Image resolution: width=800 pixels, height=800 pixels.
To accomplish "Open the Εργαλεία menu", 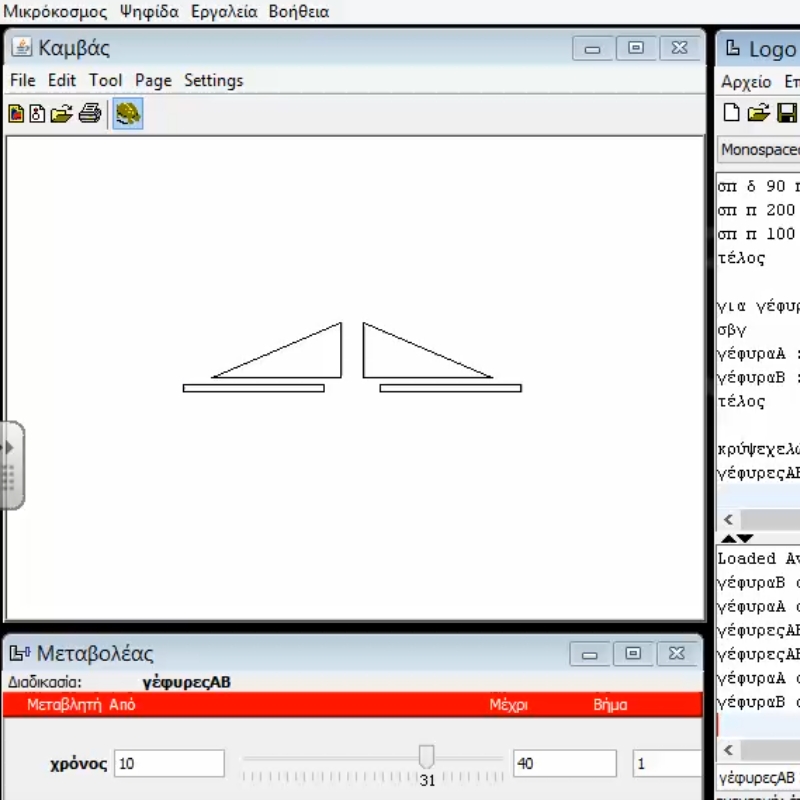I will [224, 11].
